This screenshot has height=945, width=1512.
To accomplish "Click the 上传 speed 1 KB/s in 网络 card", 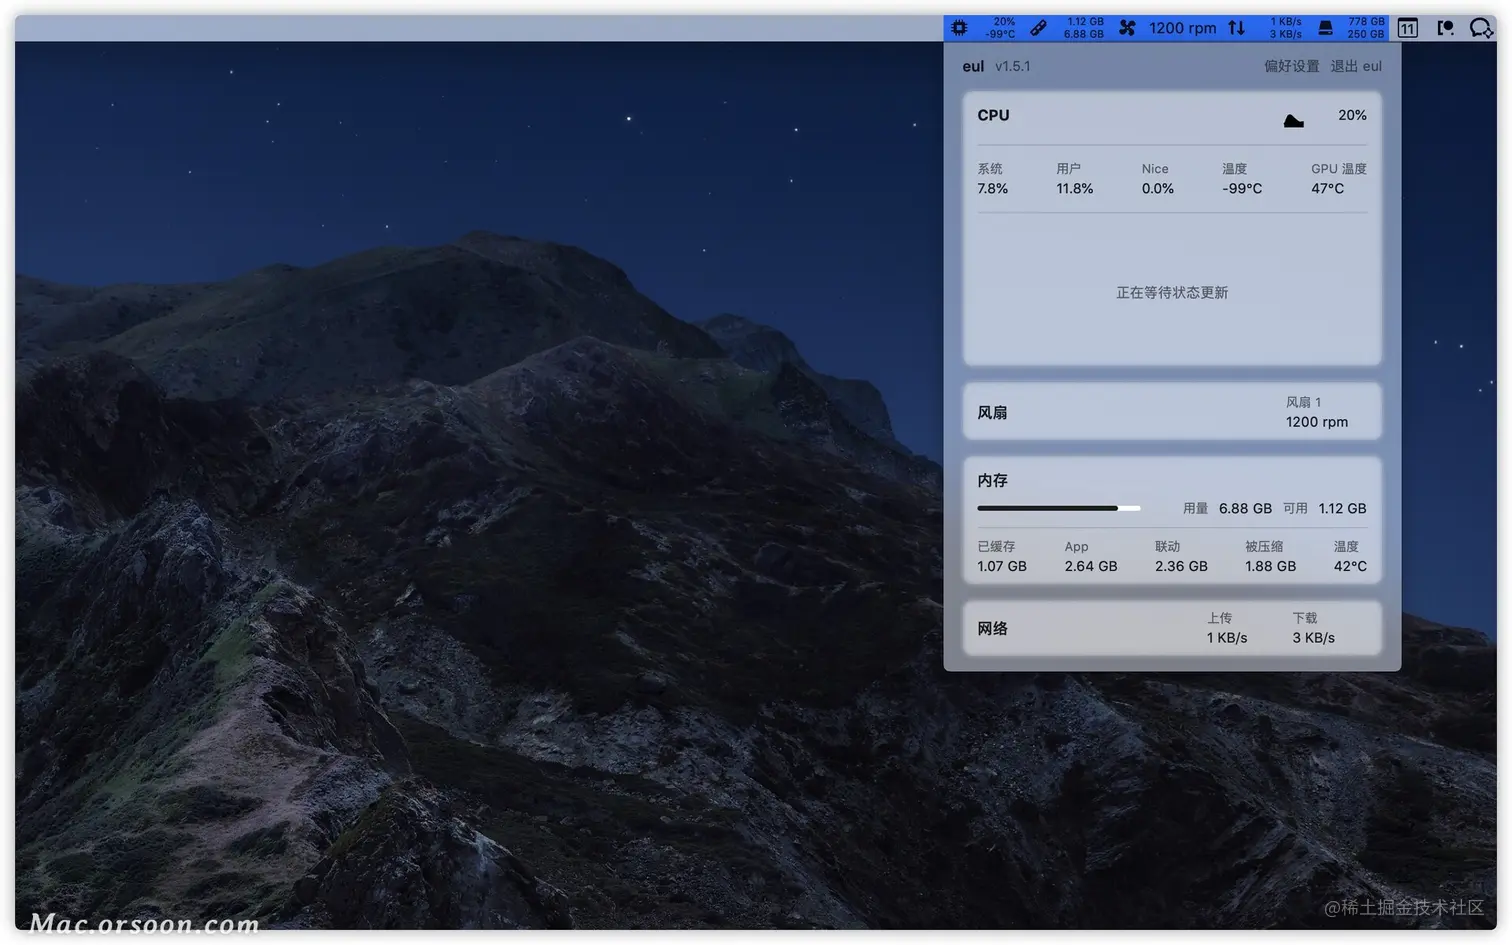I will (x=1227, y=638).
